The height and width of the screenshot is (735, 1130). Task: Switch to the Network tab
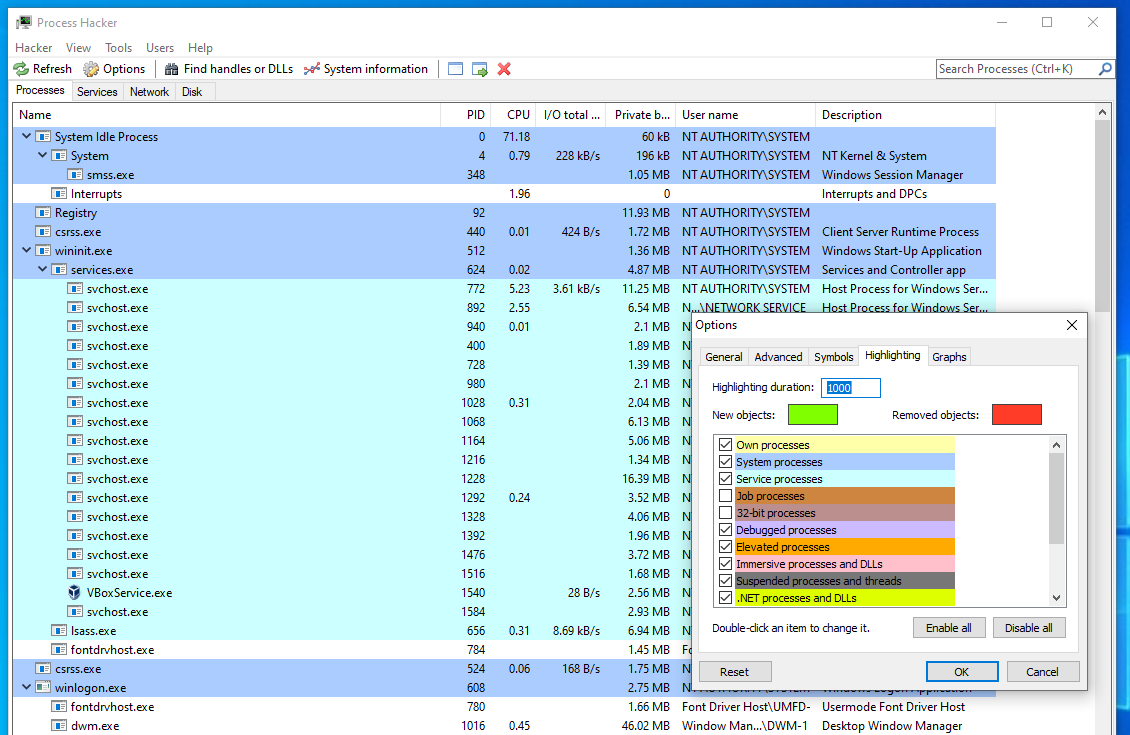click(150, 92)
